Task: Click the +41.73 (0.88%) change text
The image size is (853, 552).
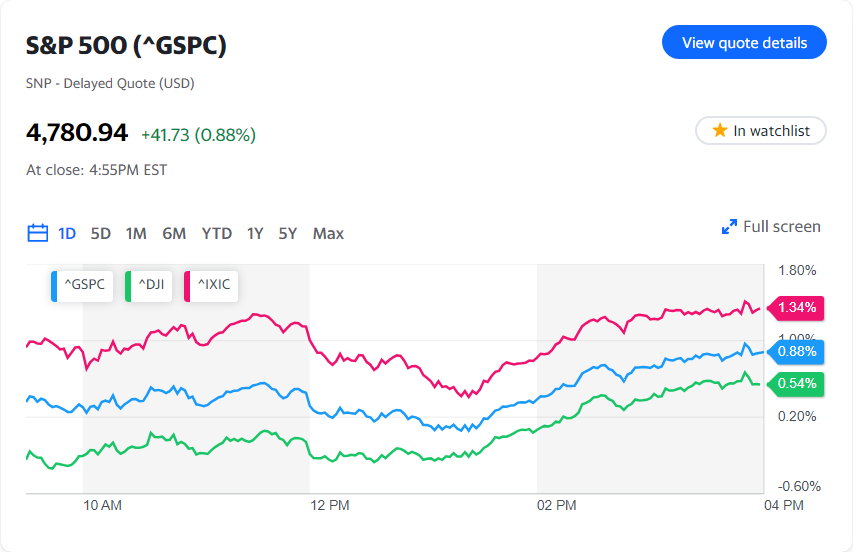Action: [199, 135]
